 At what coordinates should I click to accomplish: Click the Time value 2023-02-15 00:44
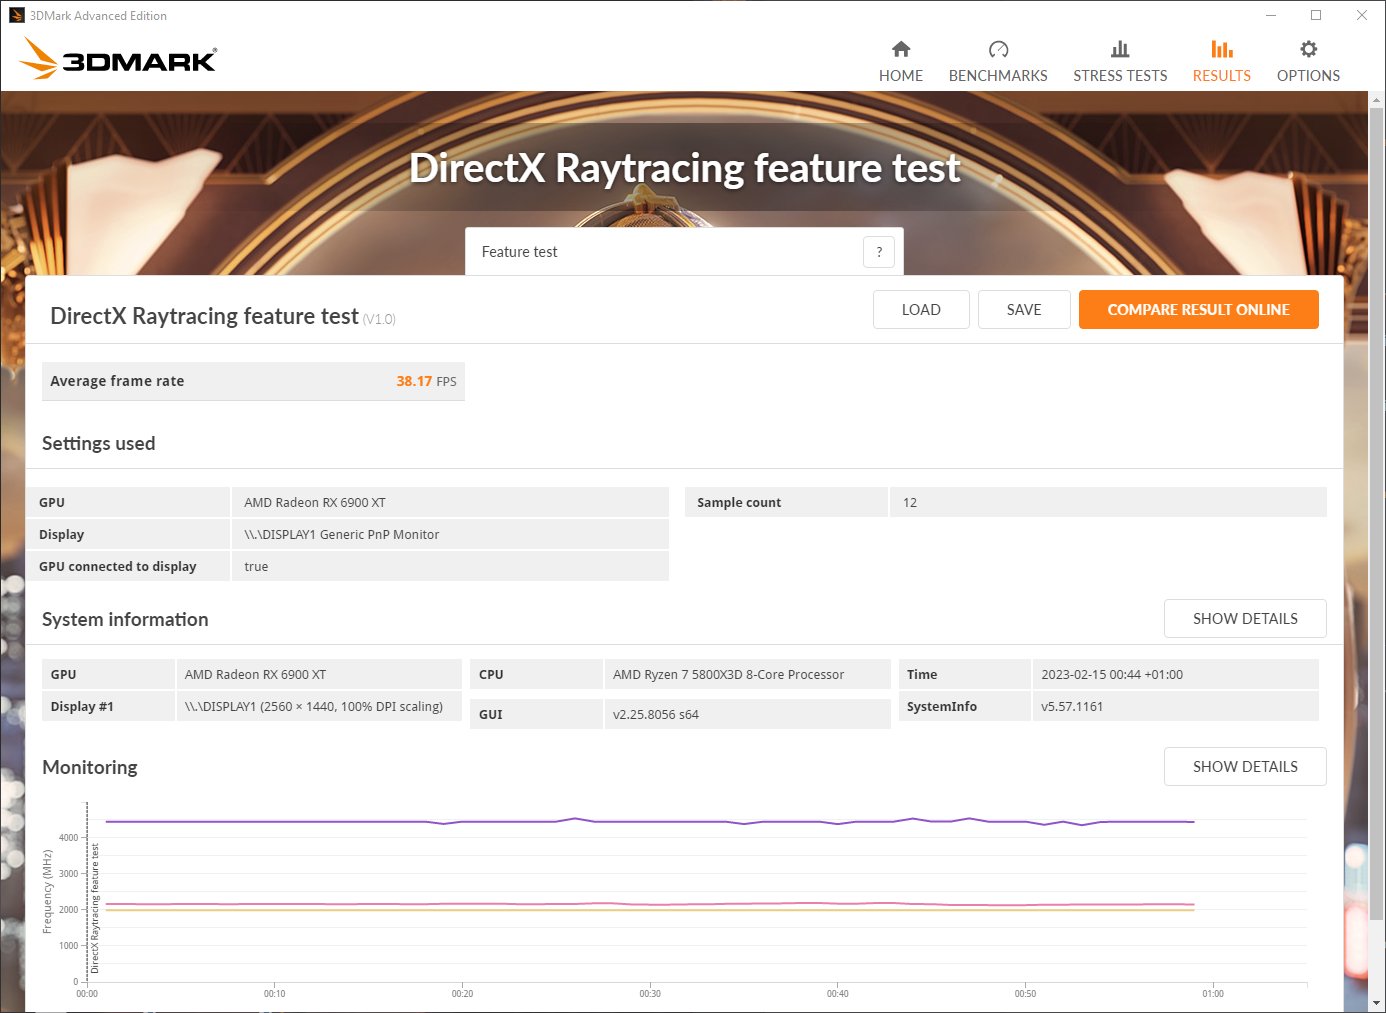[x=1112, y=675]
